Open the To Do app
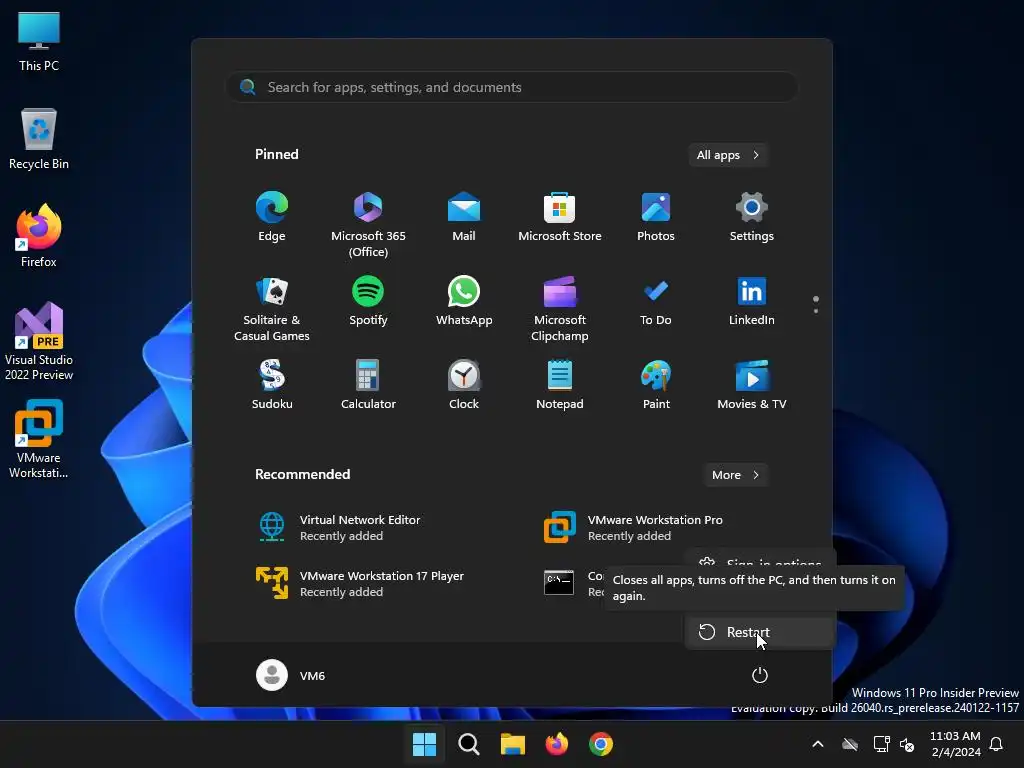The width and height of the screenshot is (1024, 768). click(x=656, y=302)
